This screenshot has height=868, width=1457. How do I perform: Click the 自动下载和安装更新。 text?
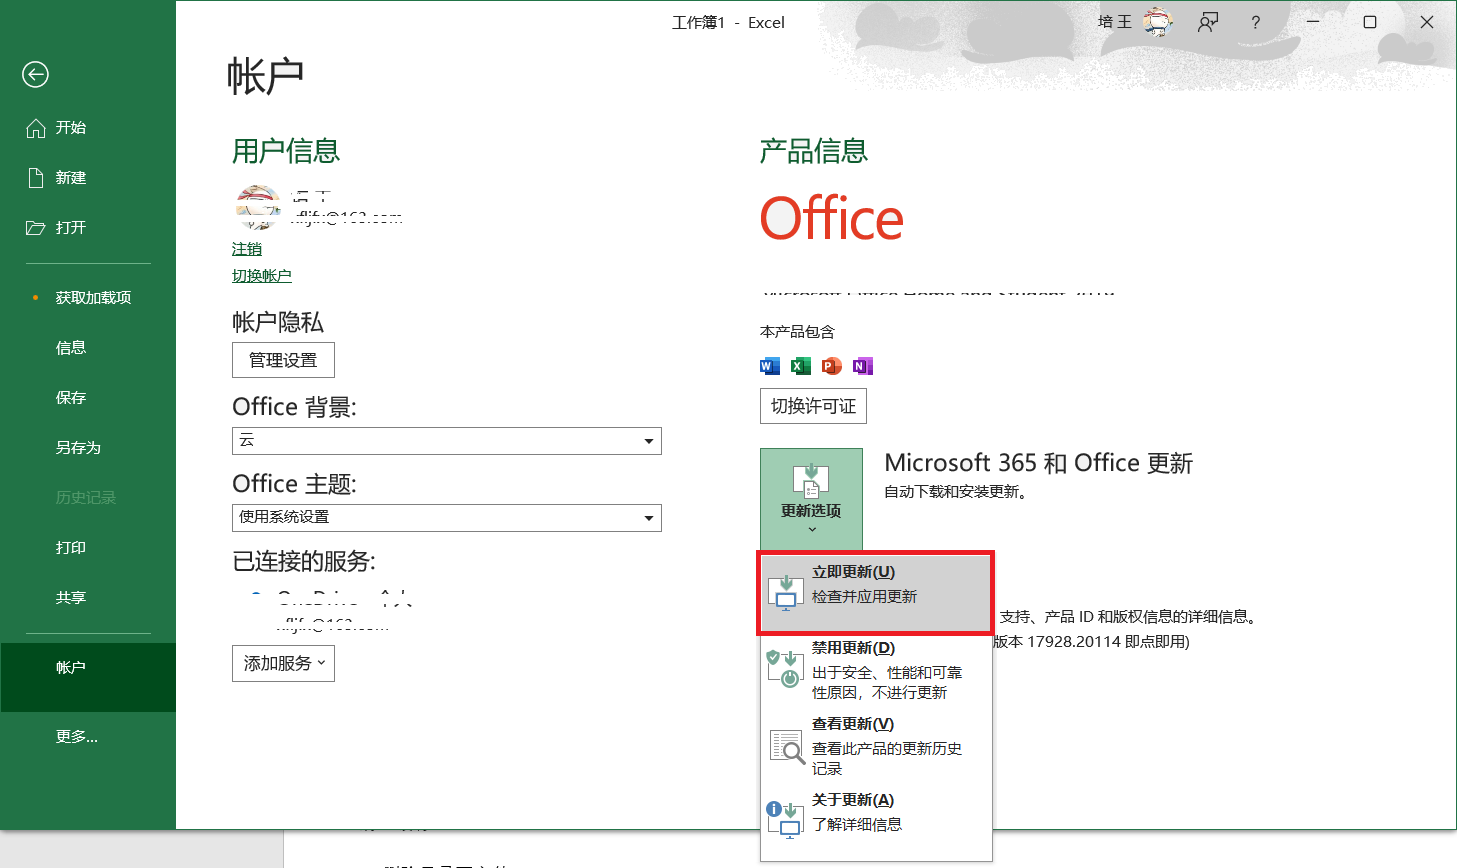pyautogui.click(x=956, y=492)
